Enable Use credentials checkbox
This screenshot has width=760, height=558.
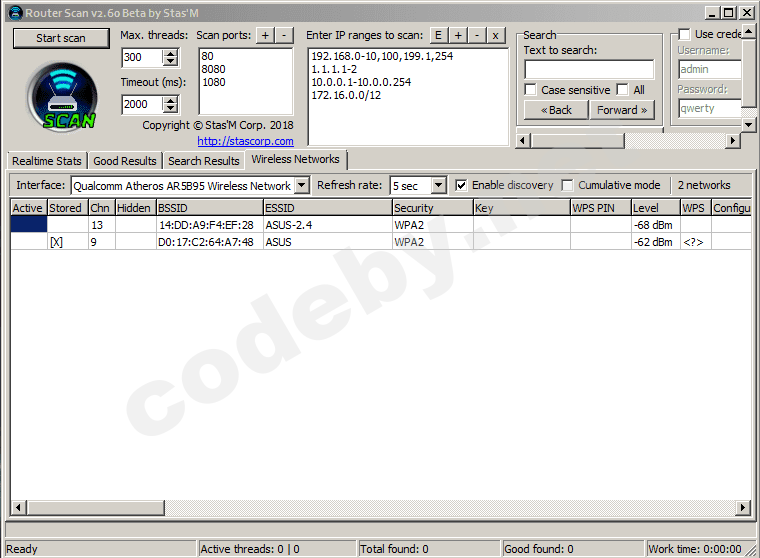click(x=684, y=34)
